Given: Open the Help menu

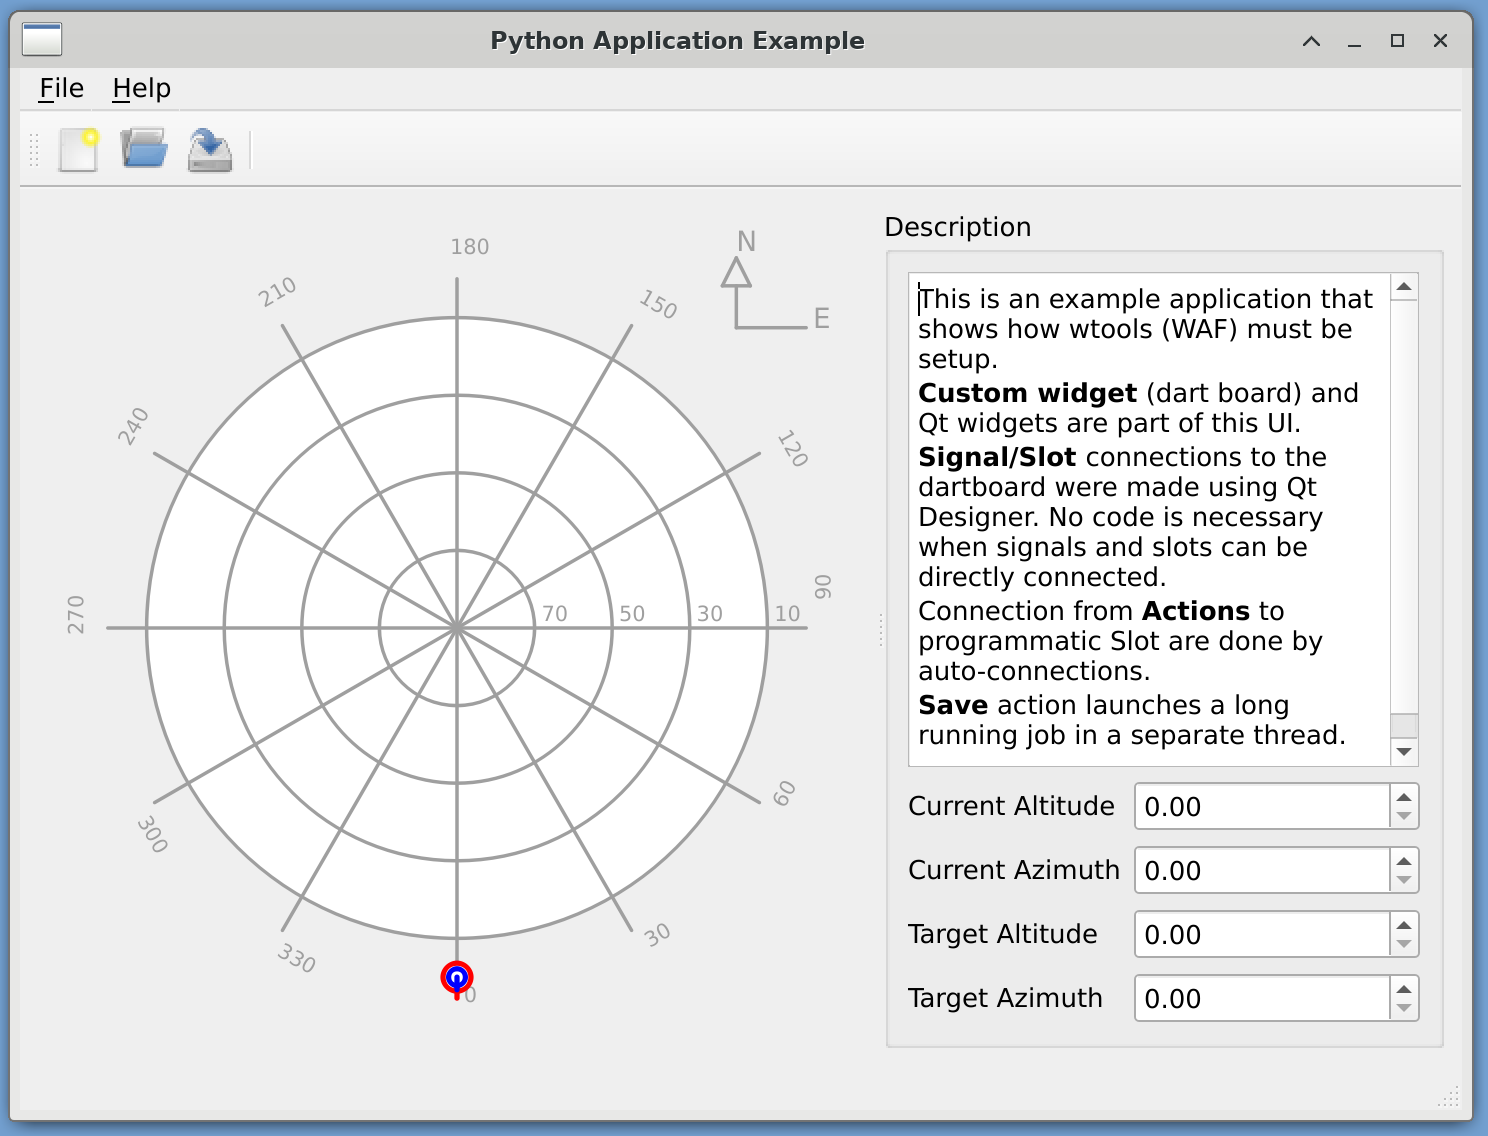Looking at the screenshot, I should (141, 89).
